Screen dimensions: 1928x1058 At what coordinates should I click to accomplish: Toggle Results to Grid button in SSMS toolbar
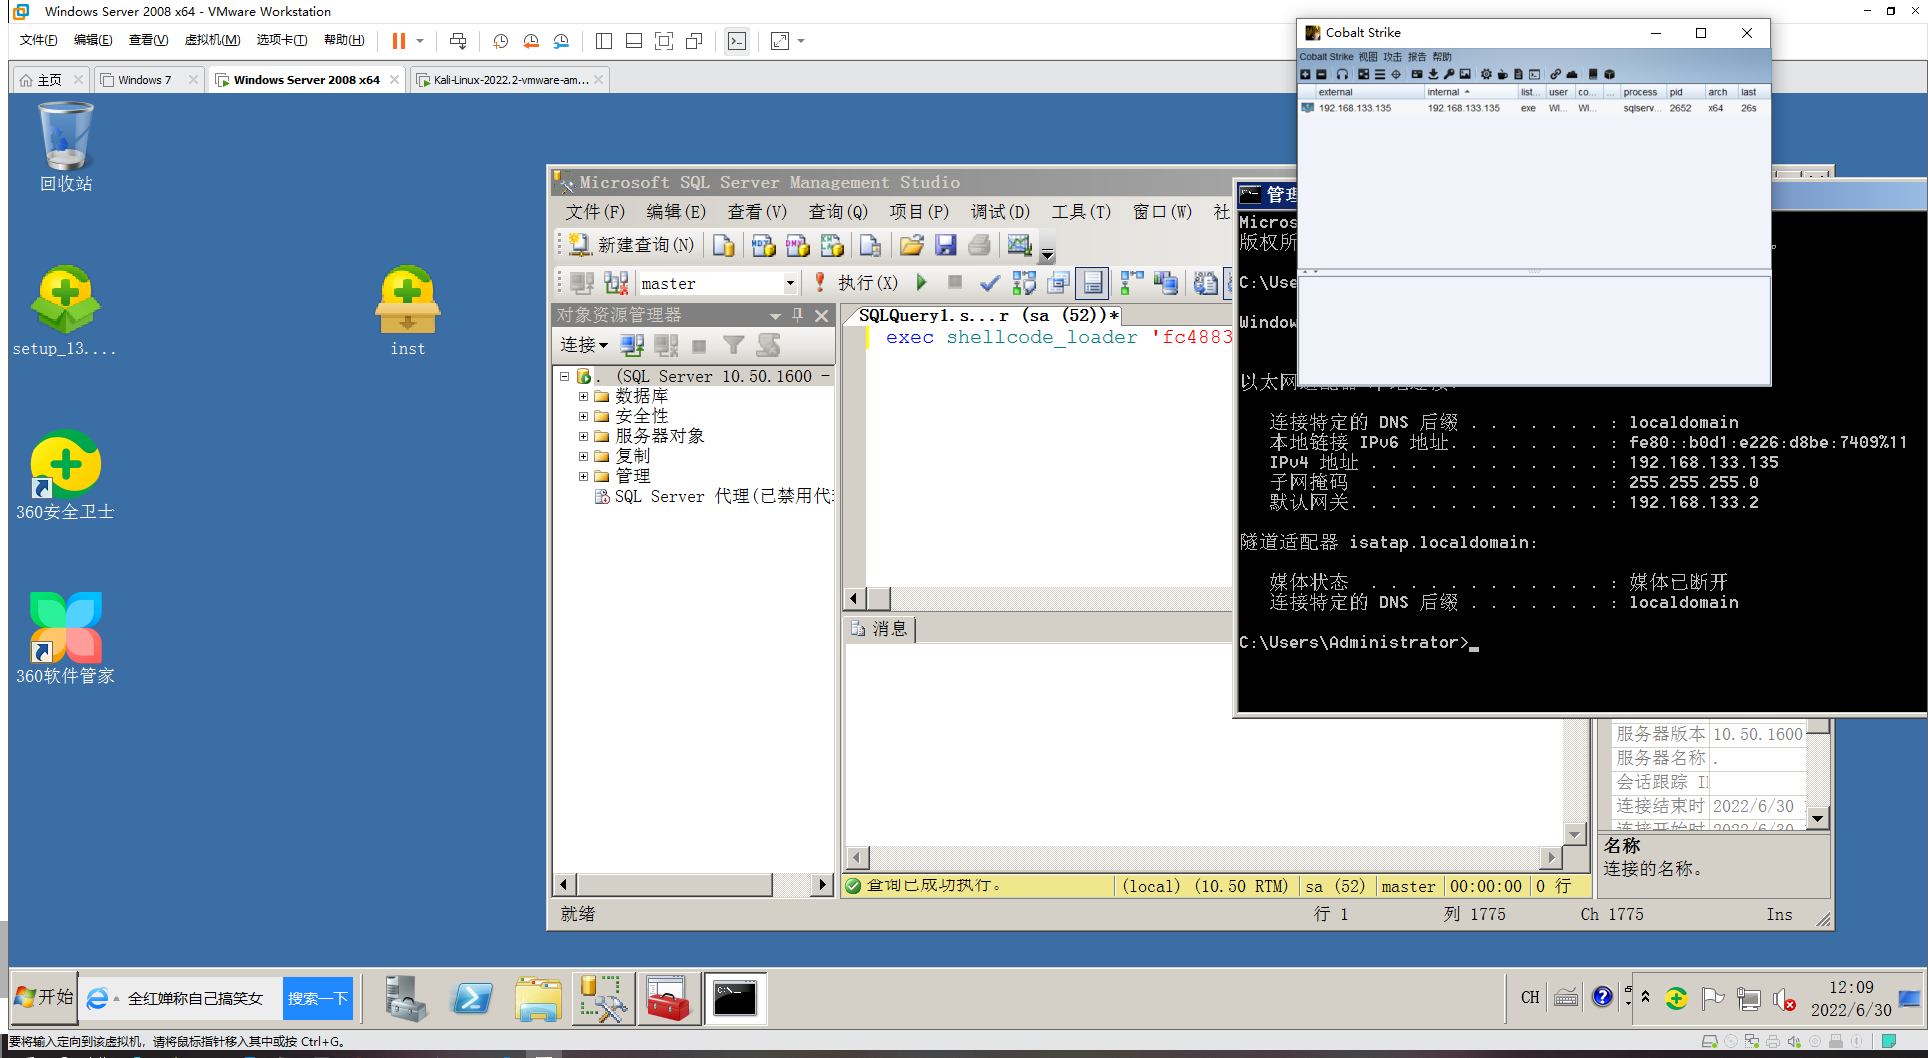tap(1093, 283)
